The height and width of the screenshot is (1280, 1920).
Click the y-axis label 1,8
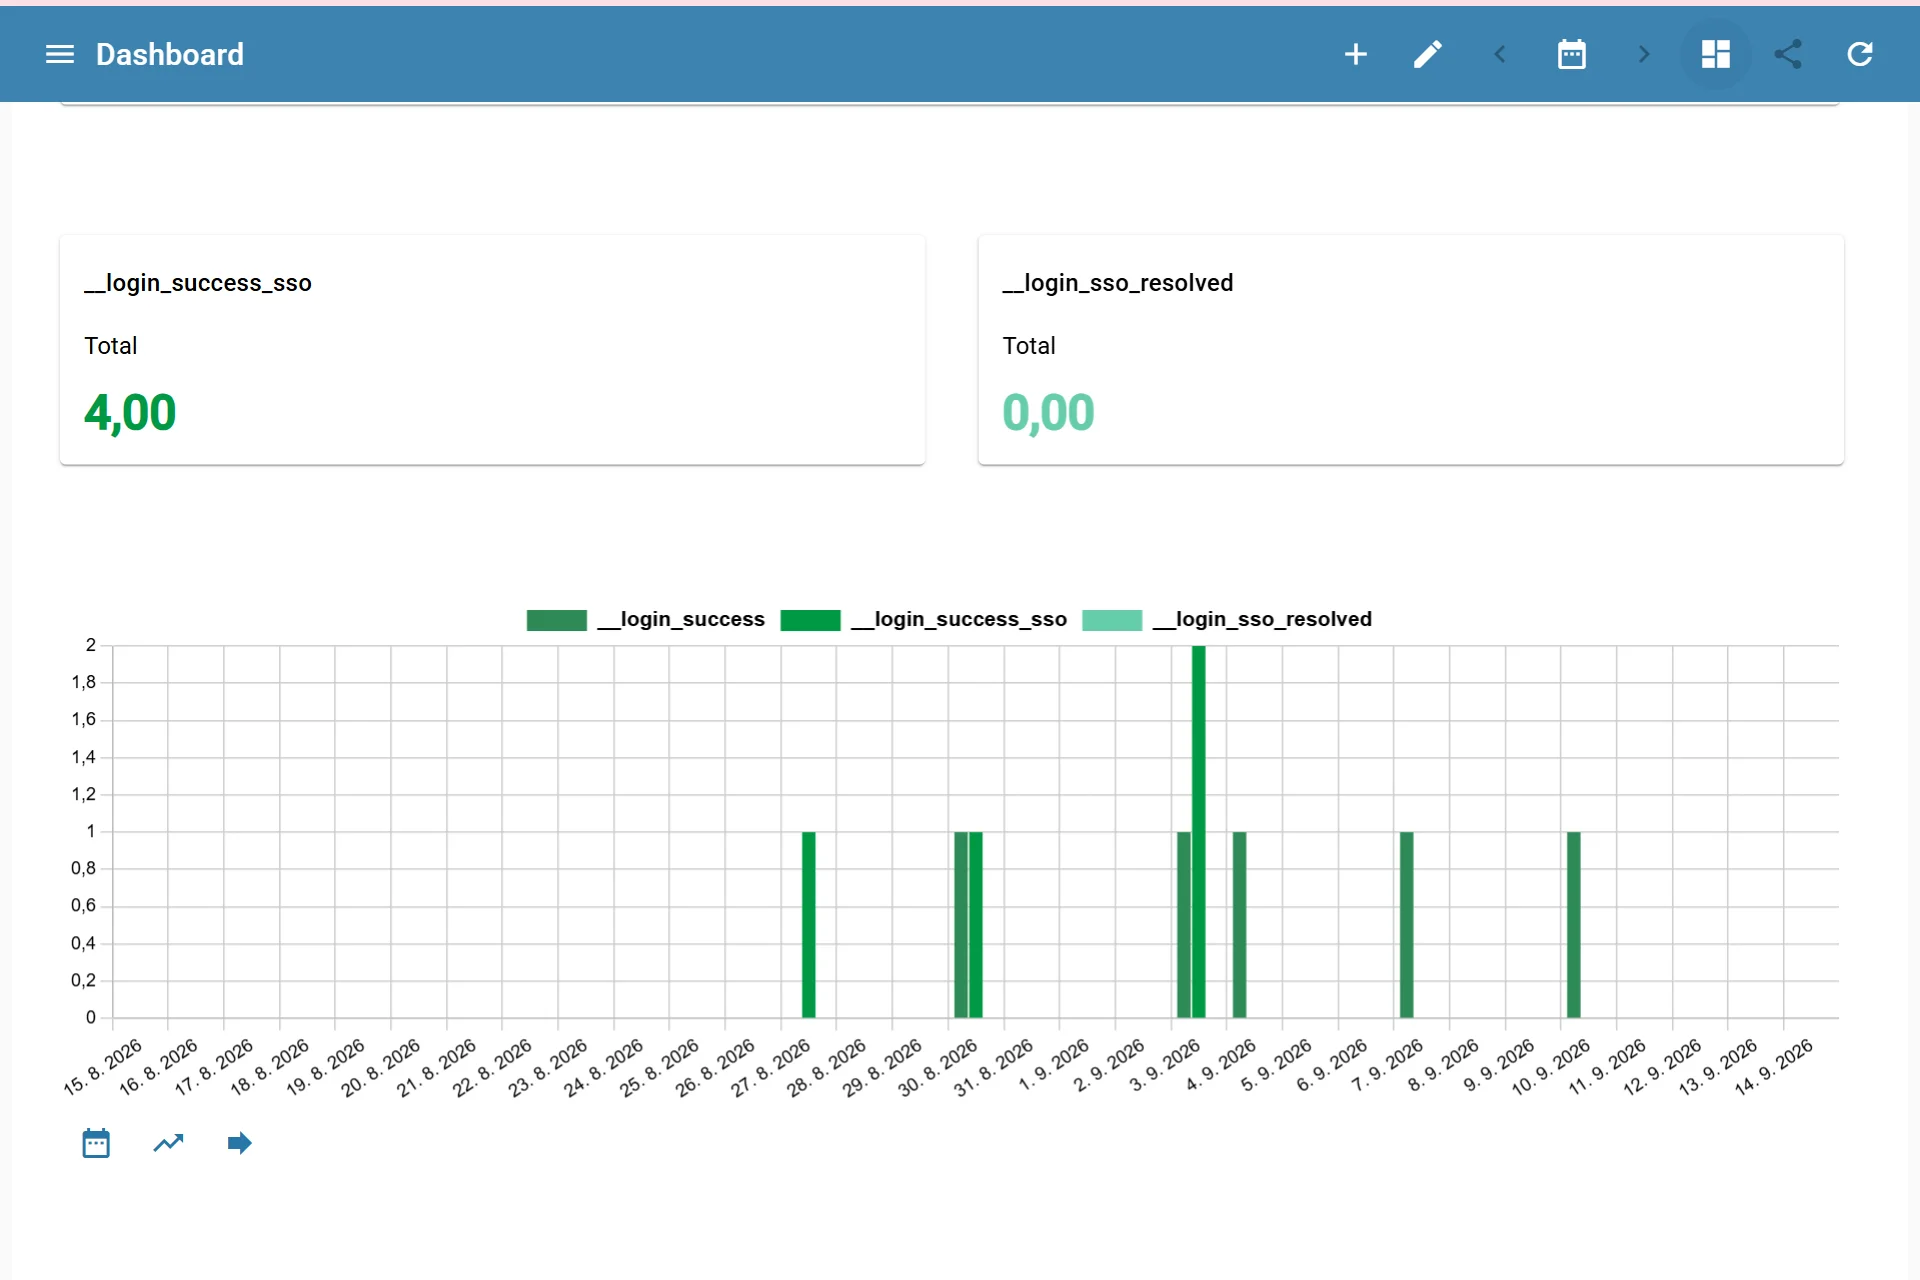click(x=84, y=682)
